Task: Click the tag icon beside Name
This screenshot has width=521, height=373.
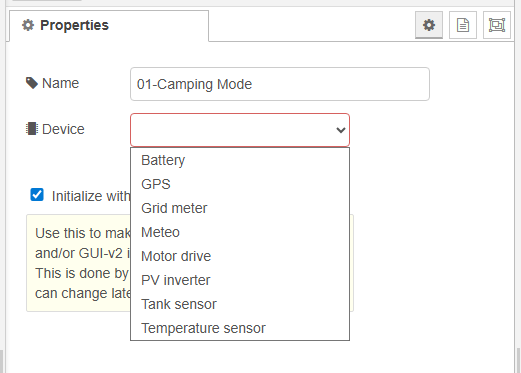Action: tap(32, 83)
